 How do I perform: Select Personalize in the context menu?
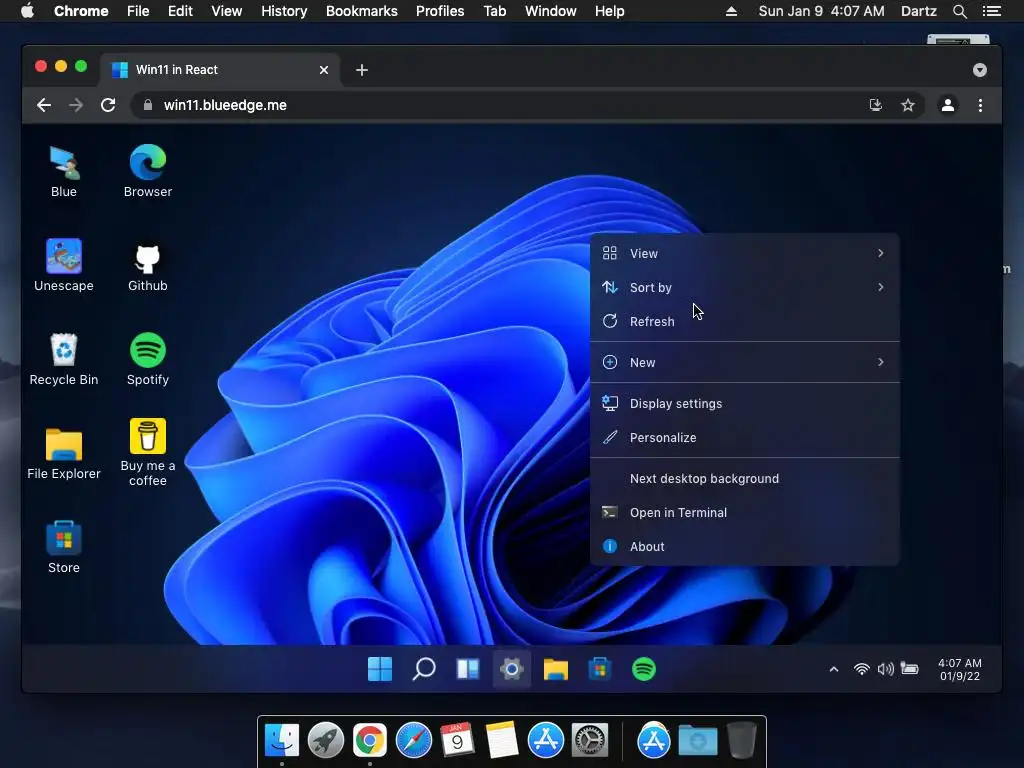point(744,438)
